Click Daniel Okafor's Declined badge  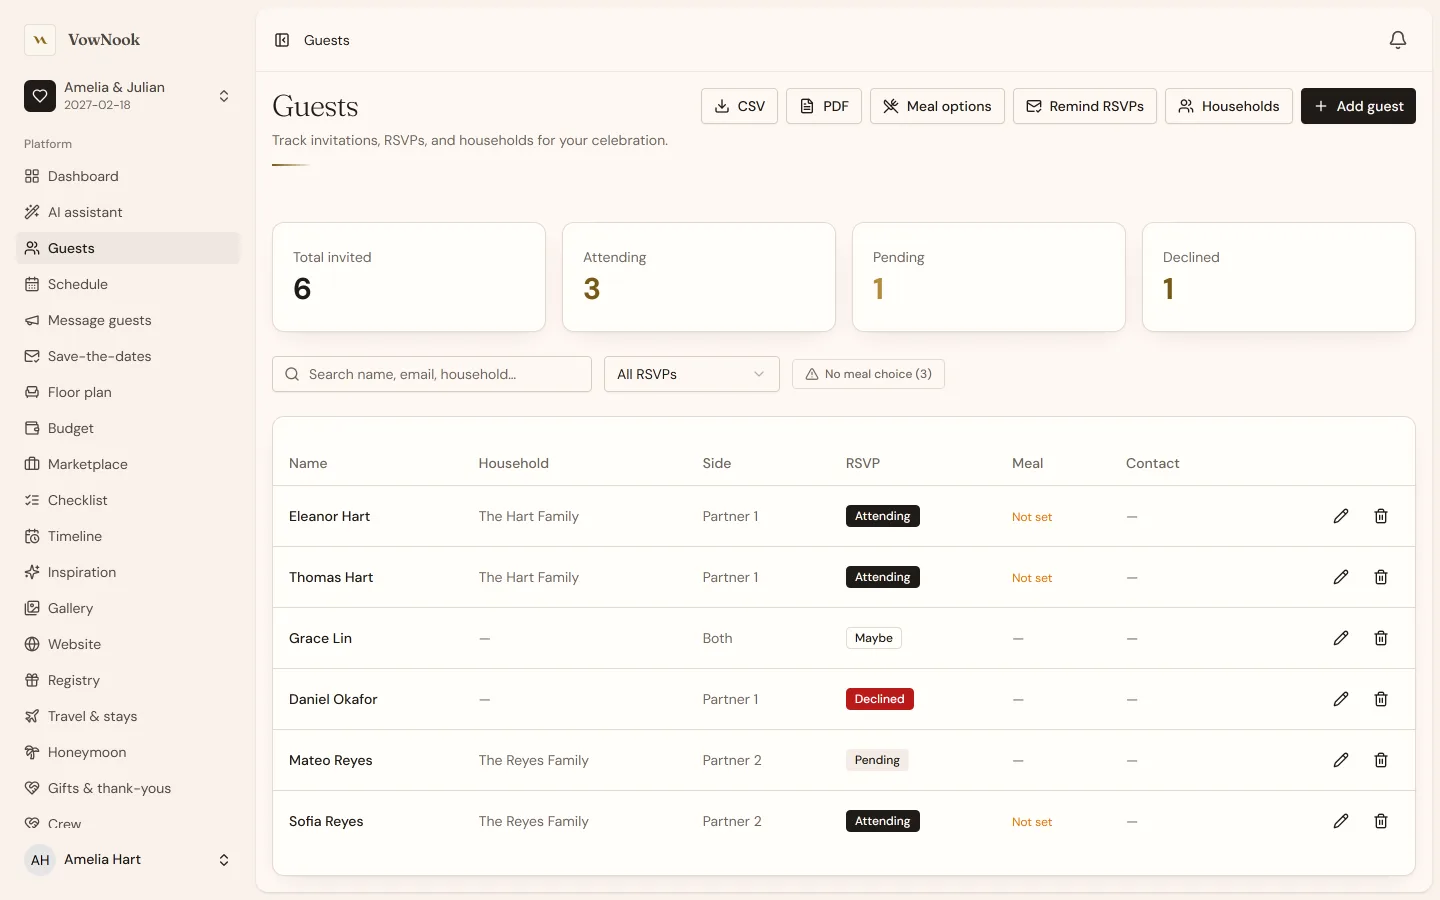click(x=880, y=699)
